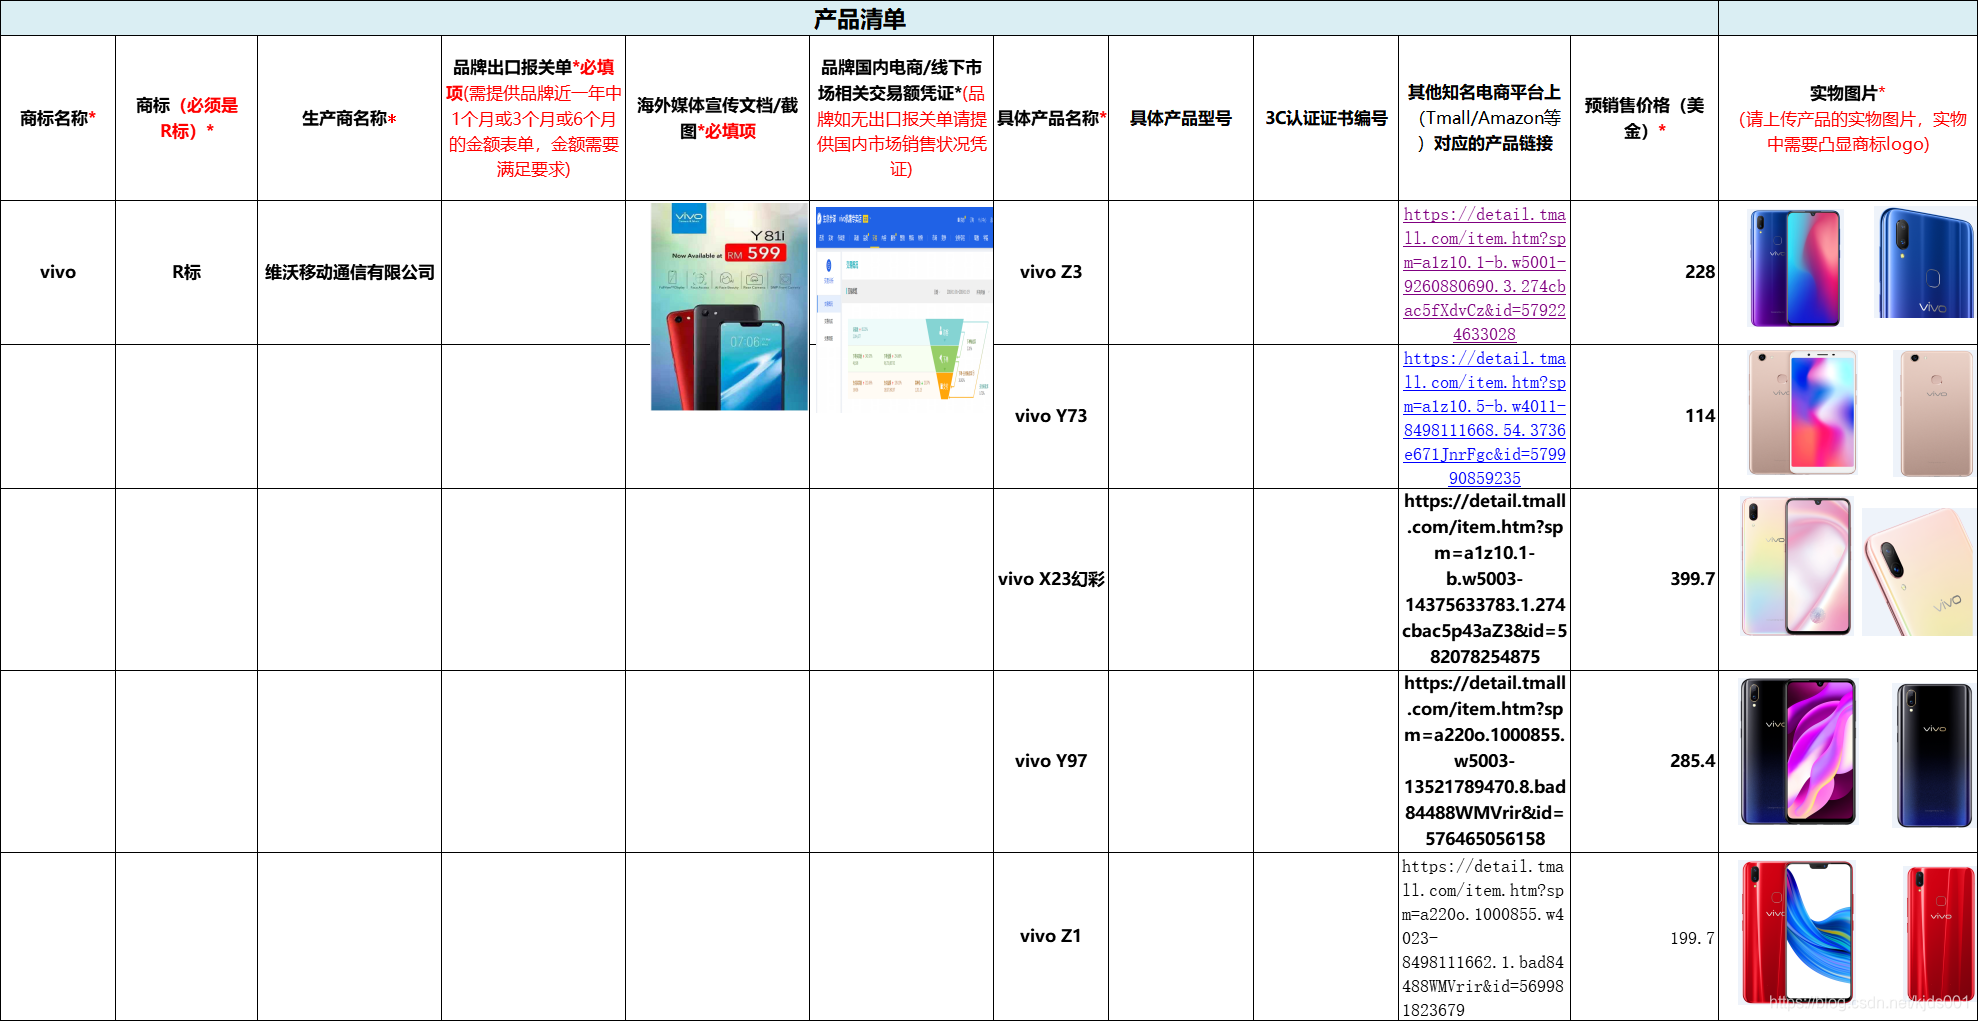The image size is (1978, 1021).
Task: Click the vivo Y97 product name cell
Action: [1051, 761]
